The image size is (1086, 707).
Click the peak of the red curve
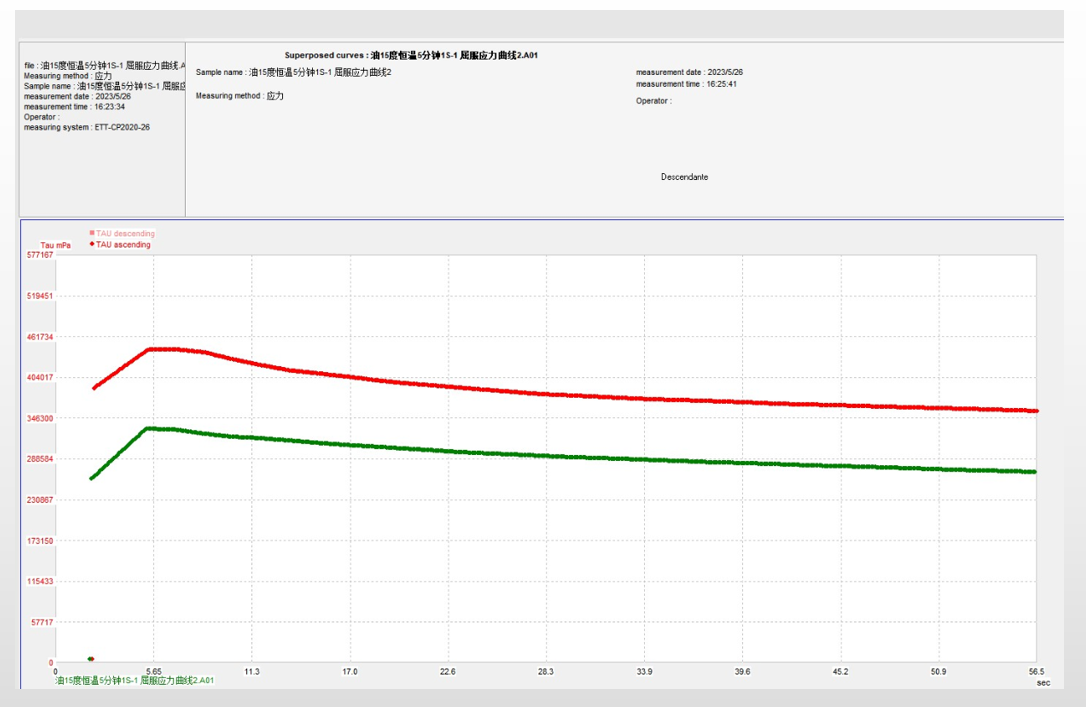(160, 349)
